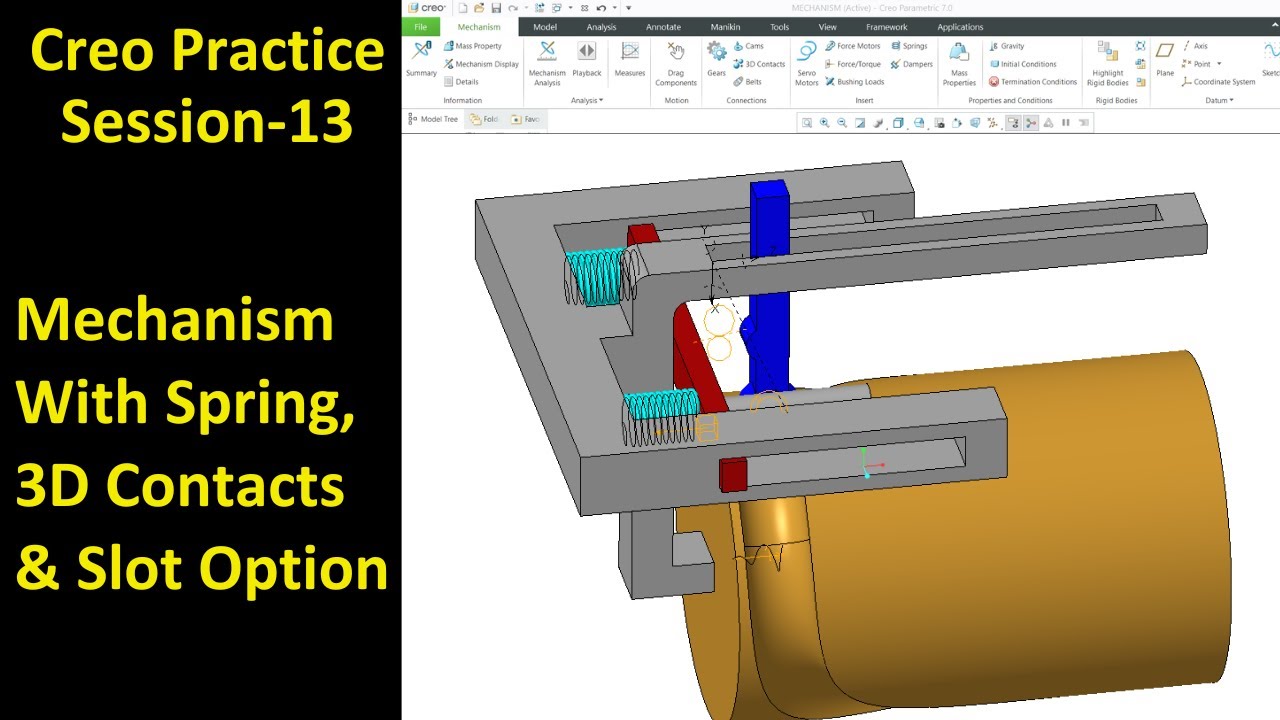Image resolution: width=1280 pixels, height=720 pixels.
Task: Create a datum Point
Action: [x=1196, y=64]
